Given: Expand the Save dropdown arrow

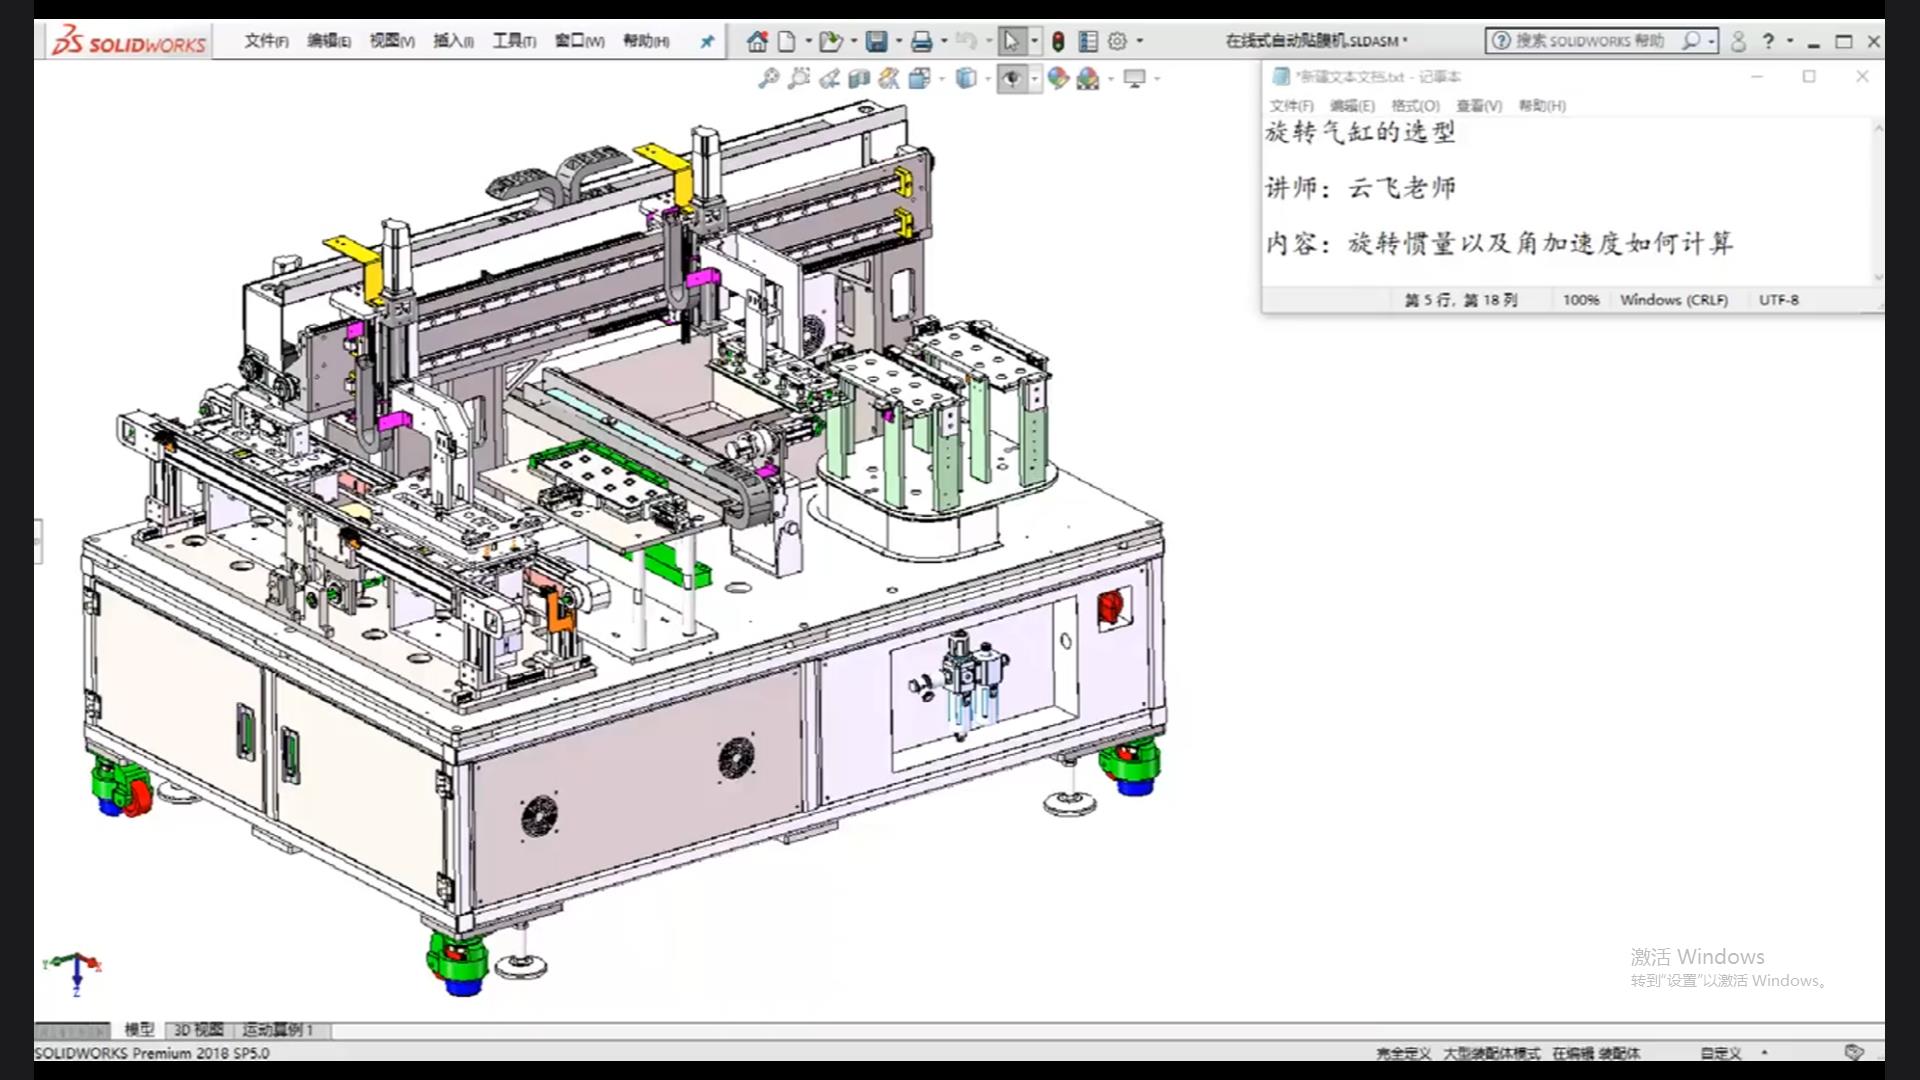Looking at the screenshot, I should pos(898,41).
